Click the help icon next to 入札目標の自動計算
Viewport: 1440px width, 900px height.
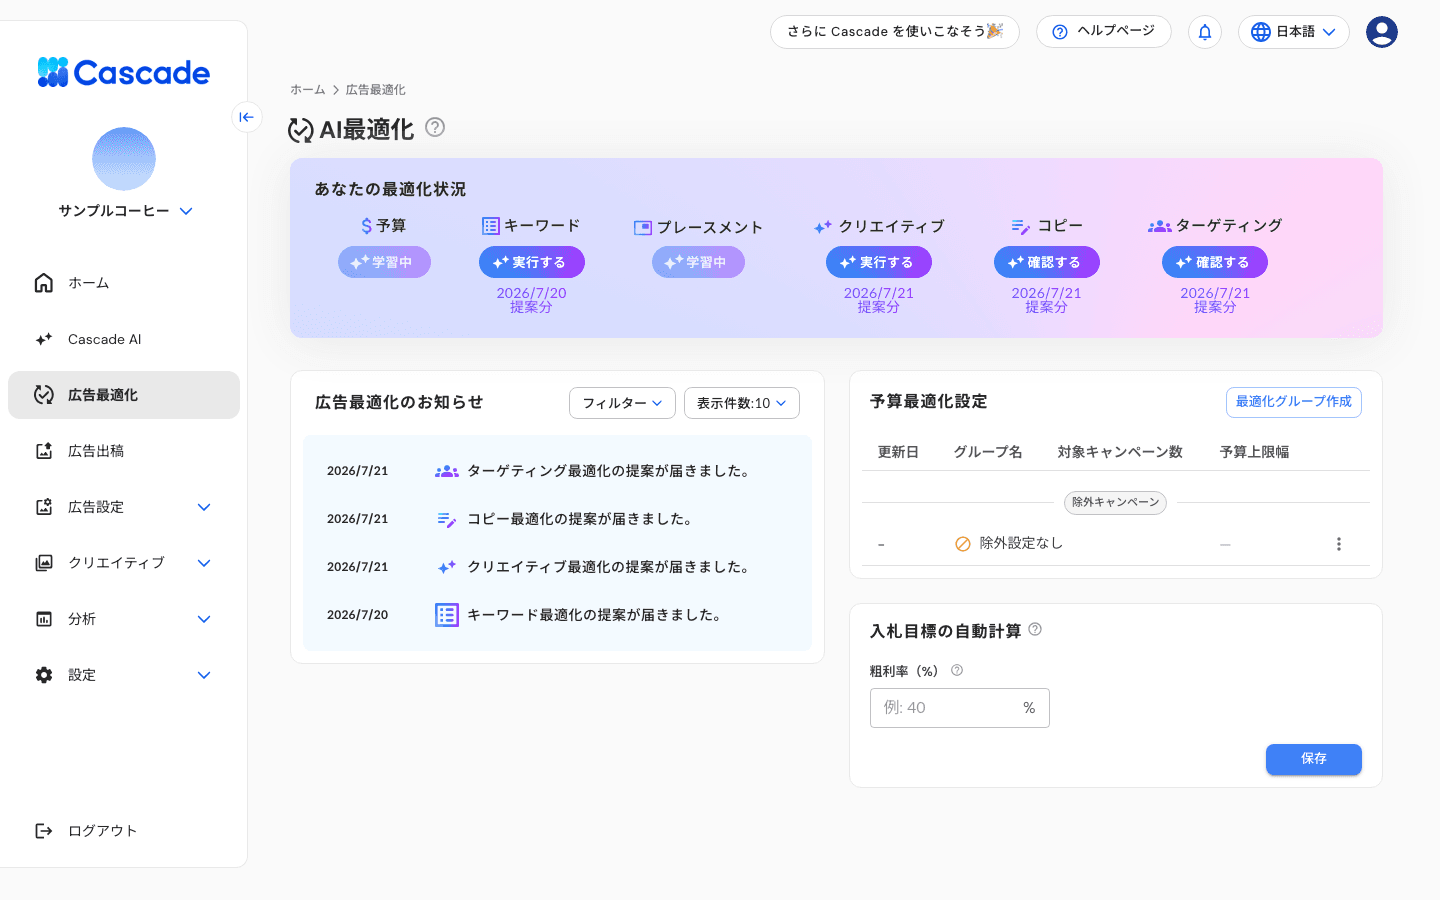point(1035,629)
